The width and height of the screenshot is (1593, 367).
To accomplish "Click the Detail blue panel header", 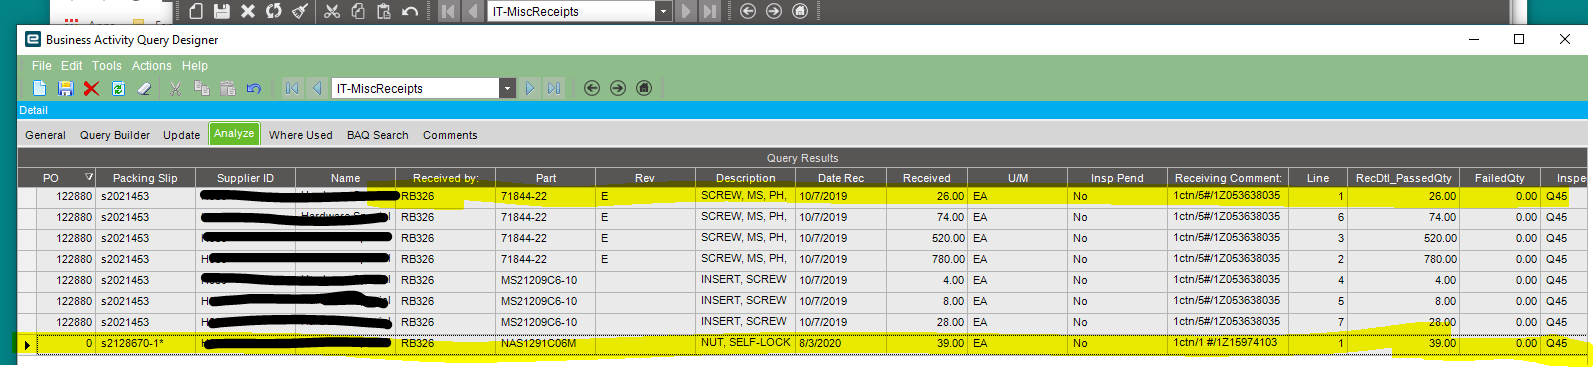I will pos(802,110).
